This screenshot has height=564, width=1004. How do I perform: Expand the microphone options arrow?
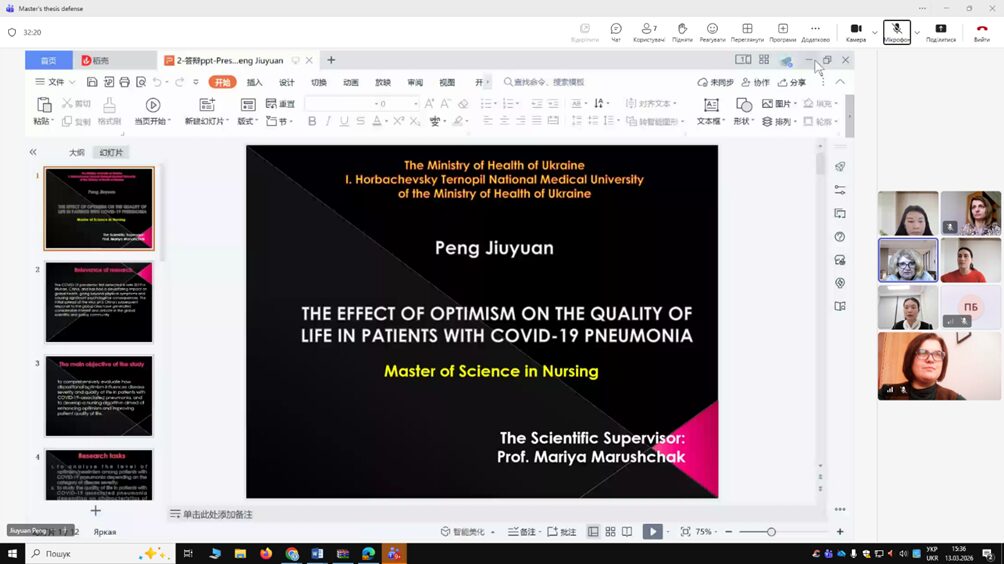(x=917, y=33)
